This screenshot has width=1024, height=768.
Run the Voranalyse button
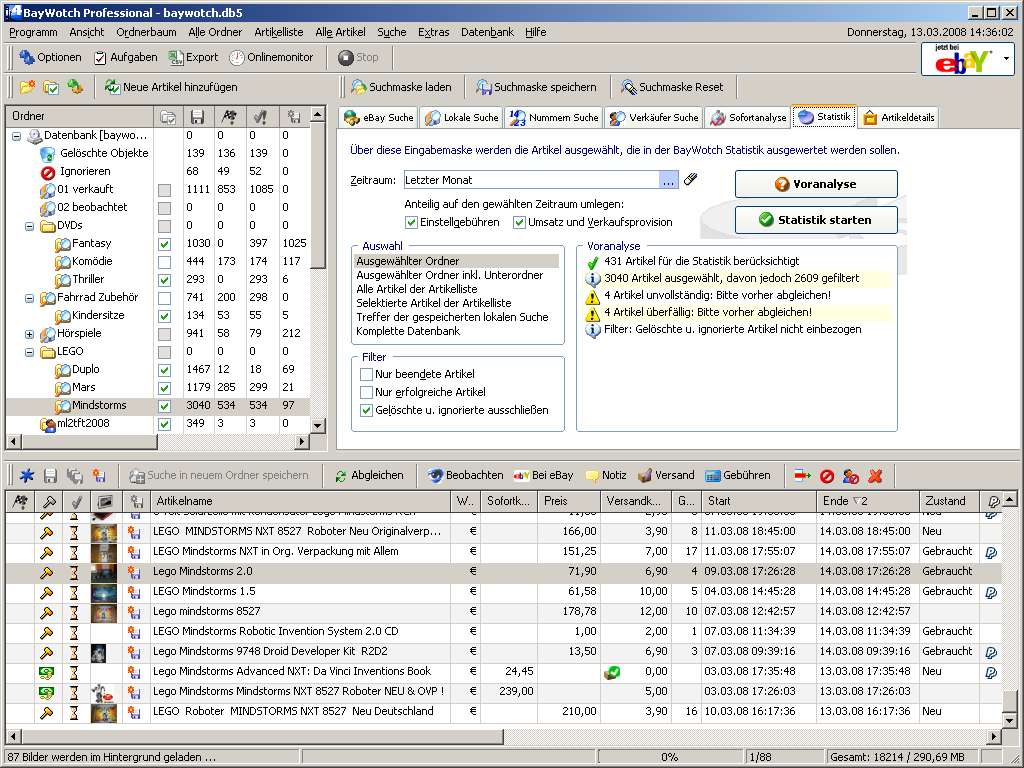tap(816, 184)
